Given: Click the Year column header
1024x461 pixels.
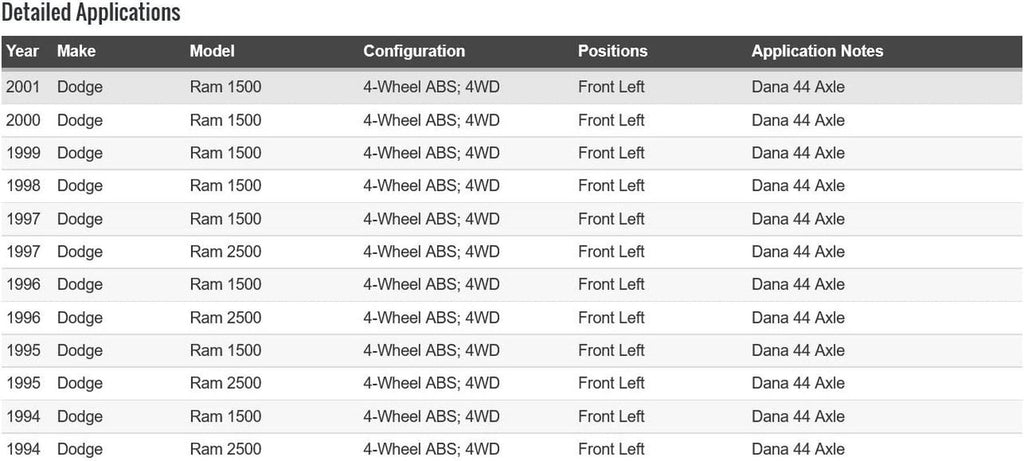Looking at the screenshot, I should tap(22, 51).
